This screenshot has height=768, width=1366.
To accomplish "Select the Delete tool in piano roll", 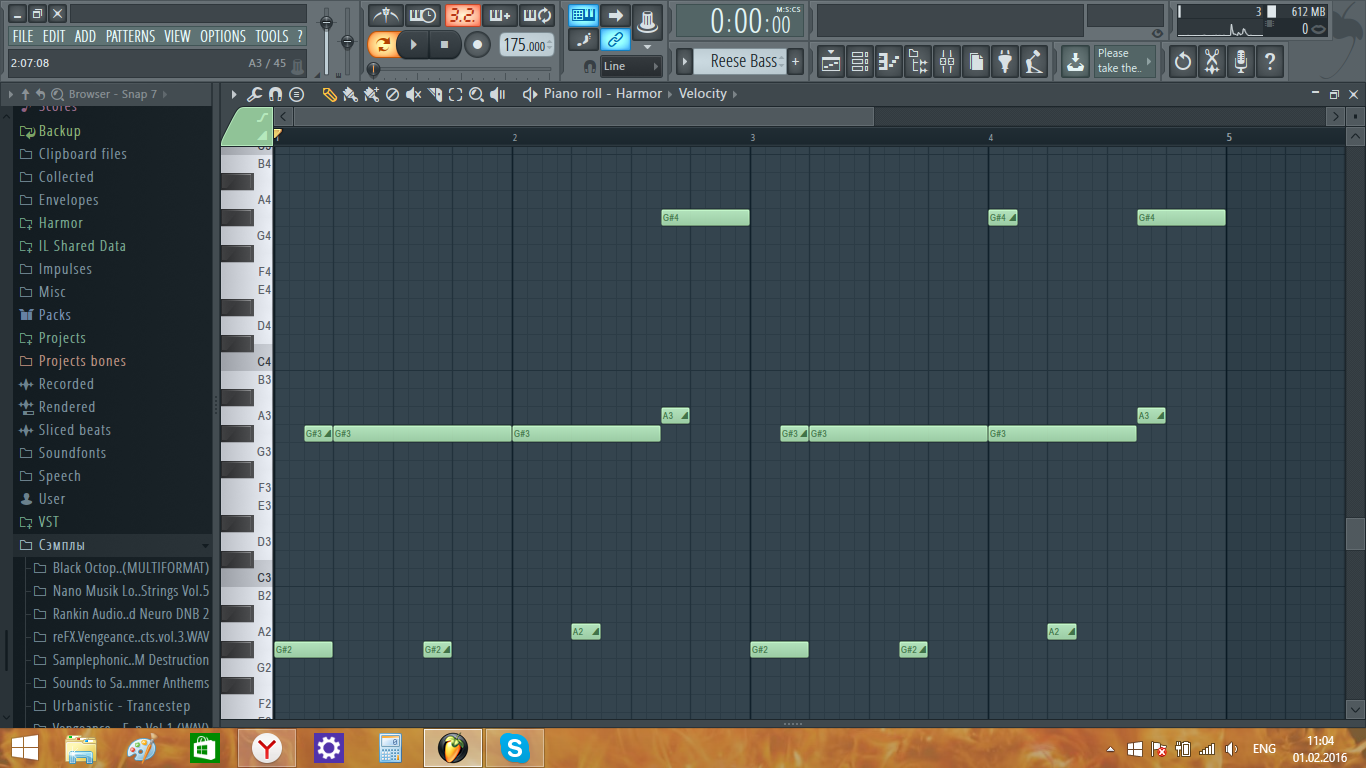I will click(392, 94).
